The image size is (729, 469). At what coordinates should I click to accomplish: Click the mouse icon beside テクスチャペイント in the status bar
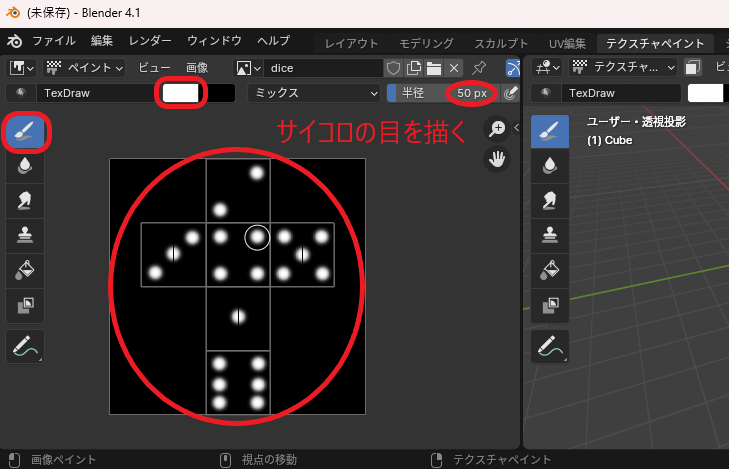437,460
